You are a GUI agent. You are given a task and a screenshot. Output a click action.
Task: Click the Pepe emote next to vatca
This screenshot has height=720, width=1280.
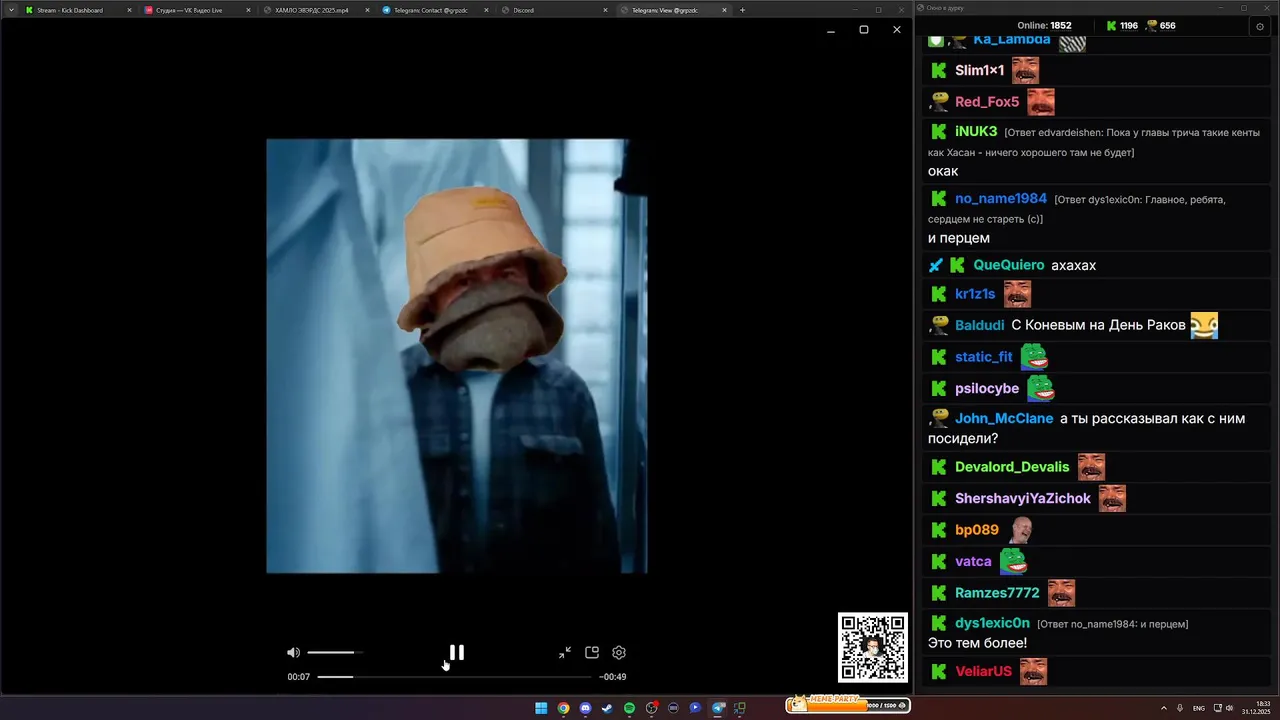point(1013,561)
